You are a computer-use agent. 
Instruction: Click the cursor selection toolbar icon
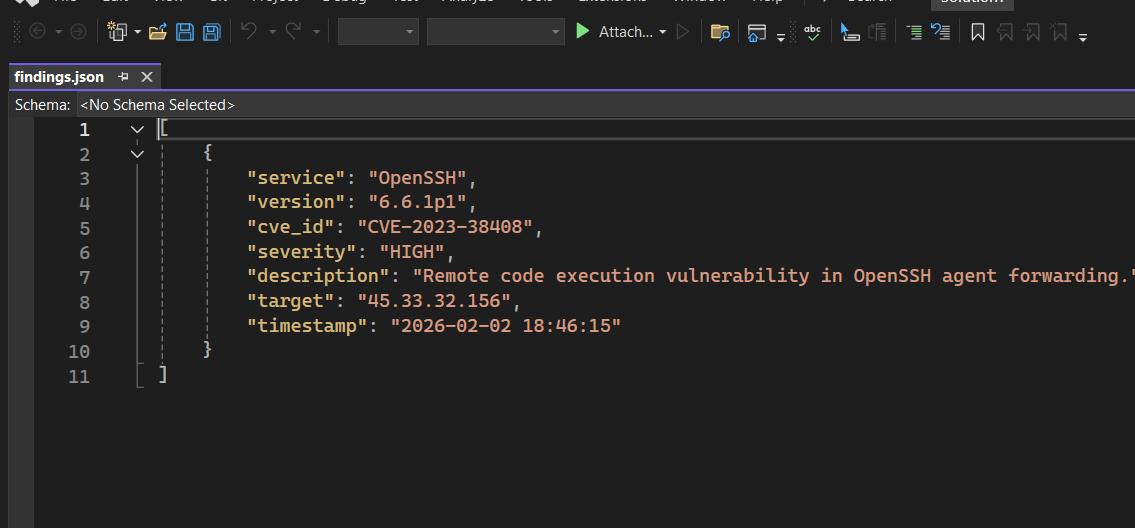point(849,32)
